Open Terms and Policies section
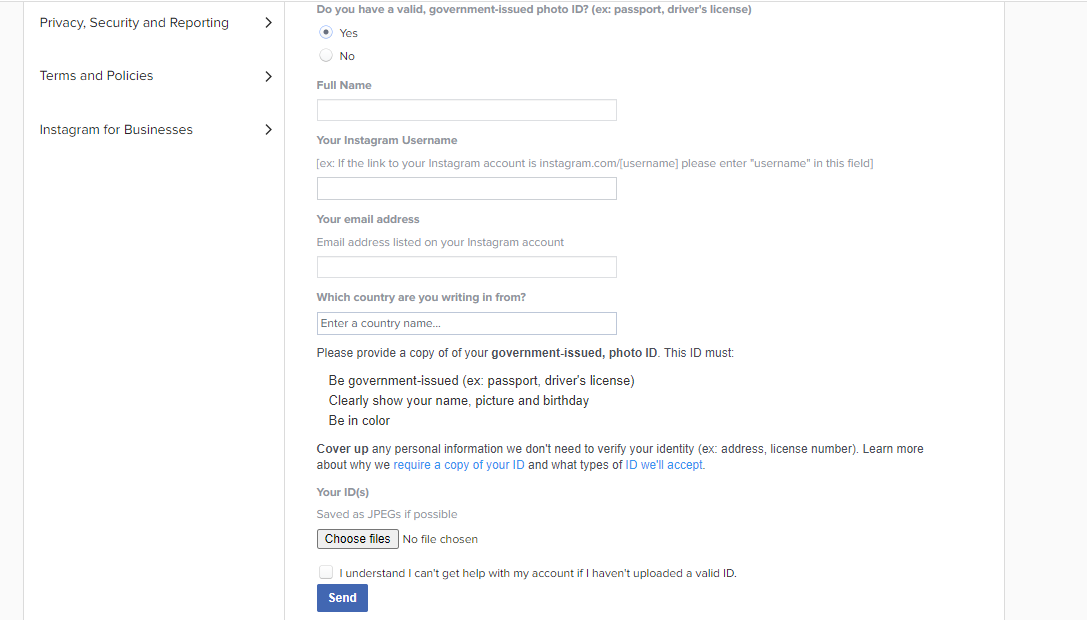Screen dimensions: 1087x620 pos(96,76)
